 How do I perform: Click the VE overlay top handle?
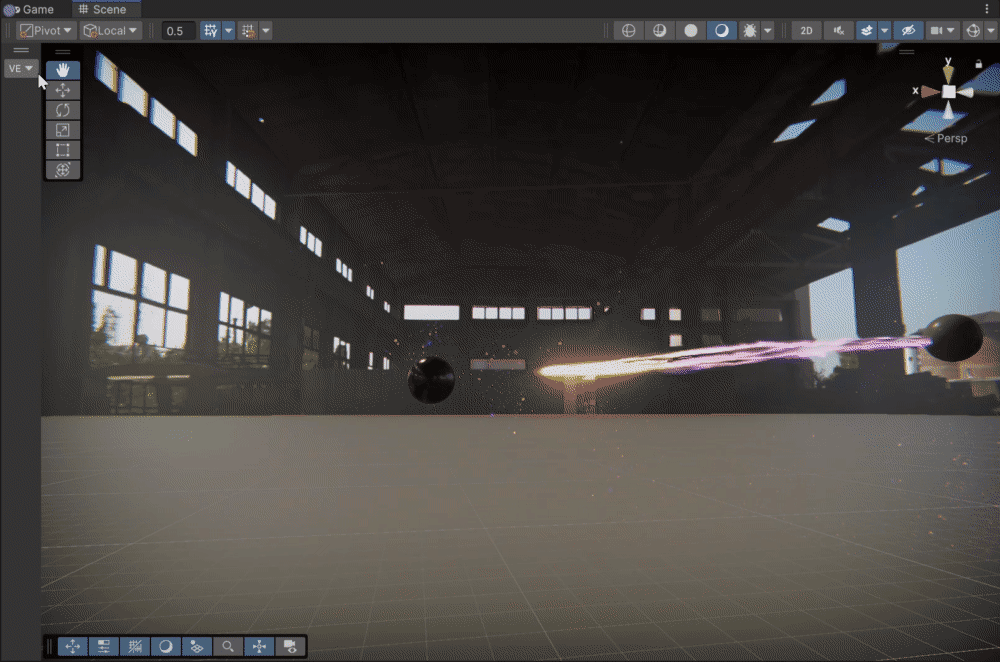[20, 50]
